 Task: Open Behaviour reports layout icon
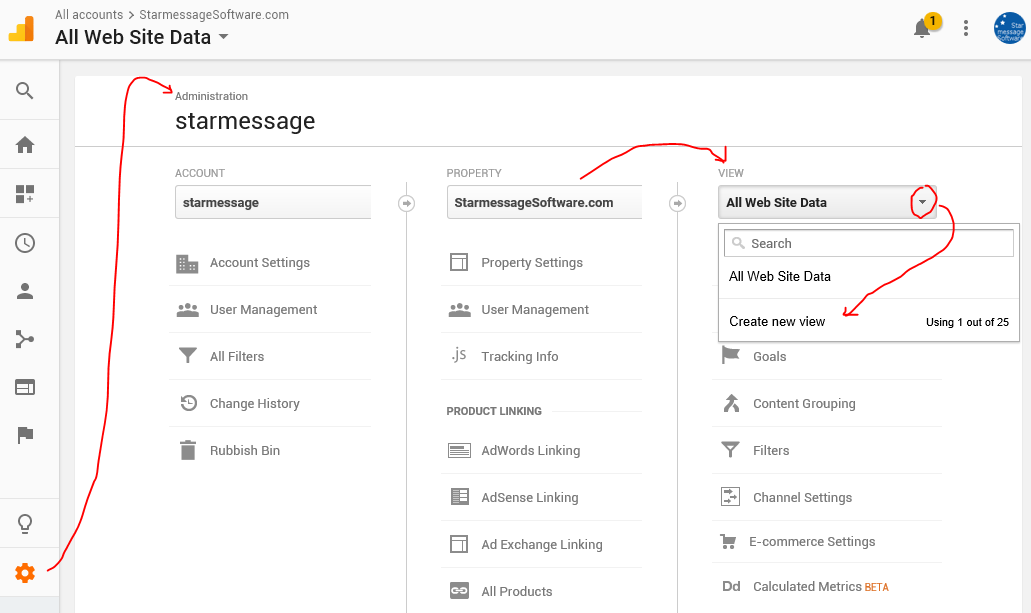pyautogui.click(x=25, y=387)
